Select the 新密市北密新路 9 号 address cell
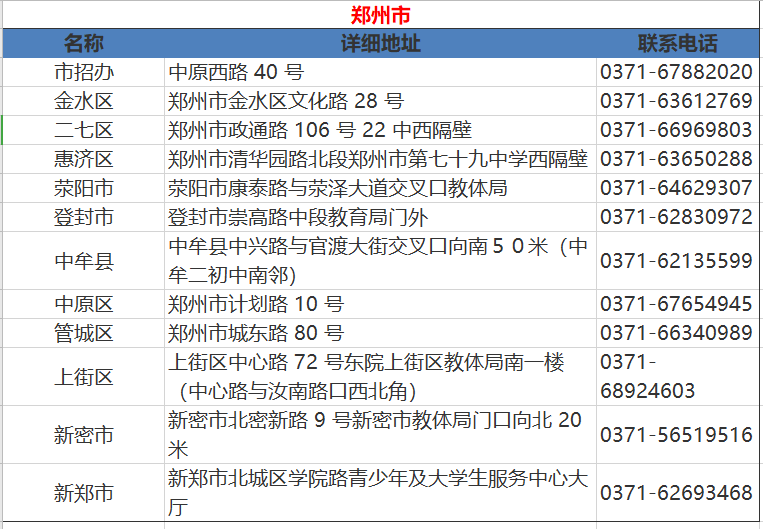 [381, 435]
